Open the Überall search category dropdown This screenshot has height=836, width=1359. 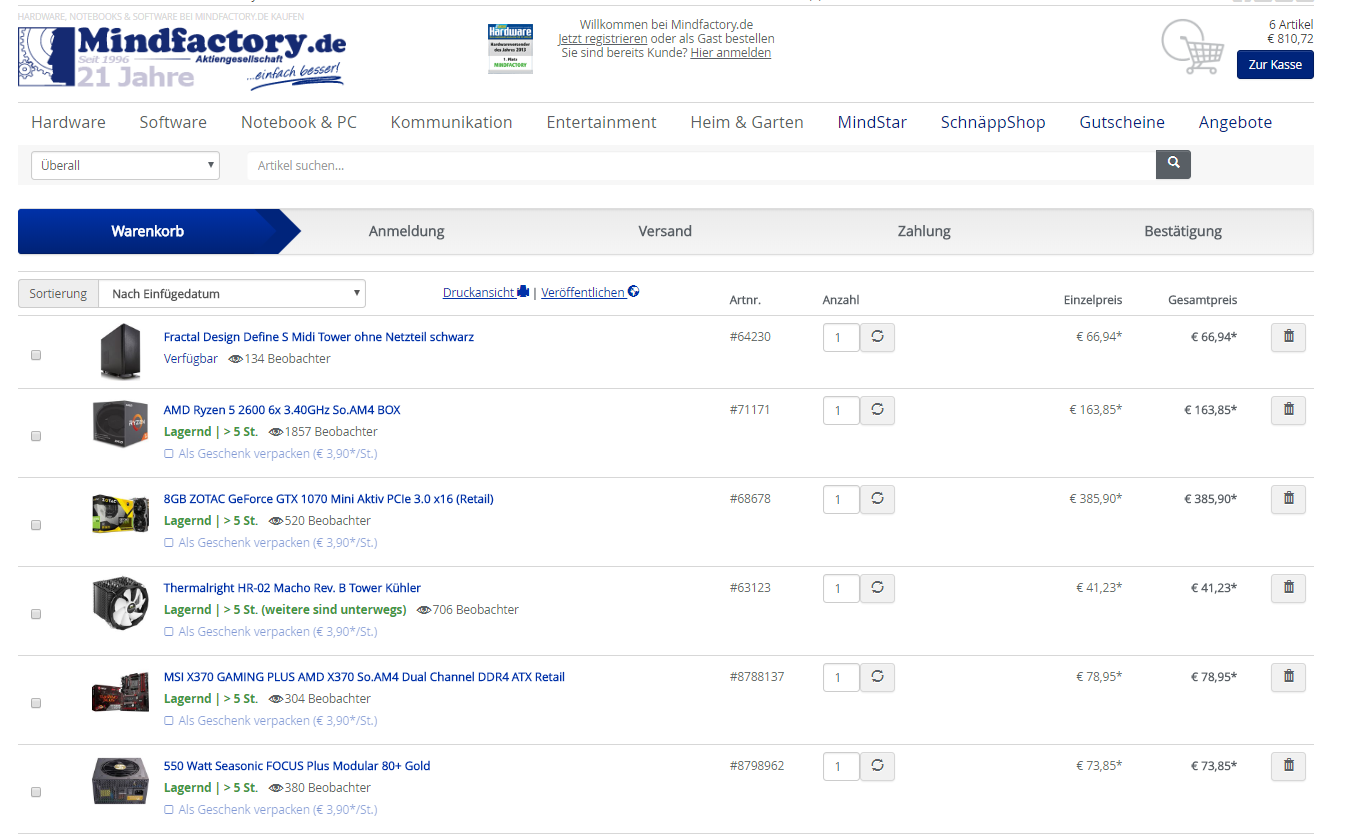[126, 165]
